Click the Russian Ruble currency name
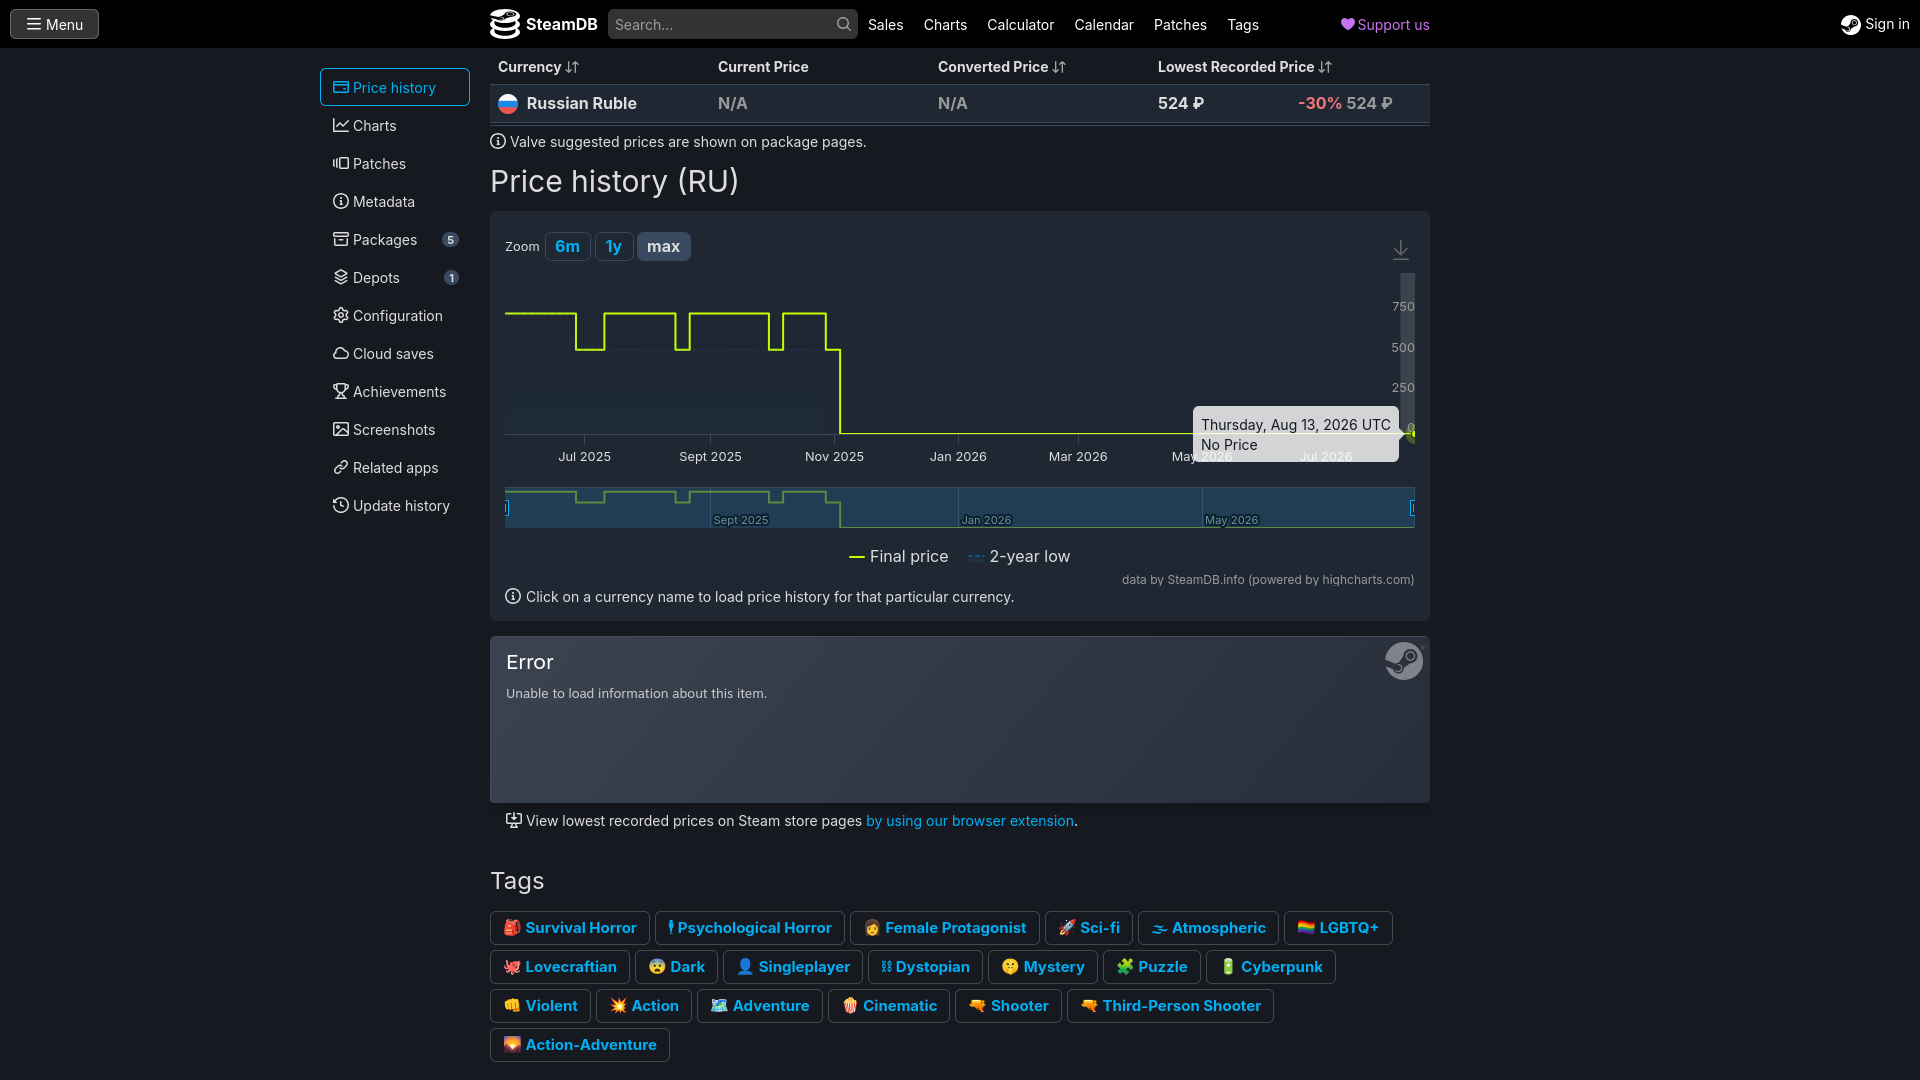The height and width of the screenshot is (1080, 1920). click(581, 103)
